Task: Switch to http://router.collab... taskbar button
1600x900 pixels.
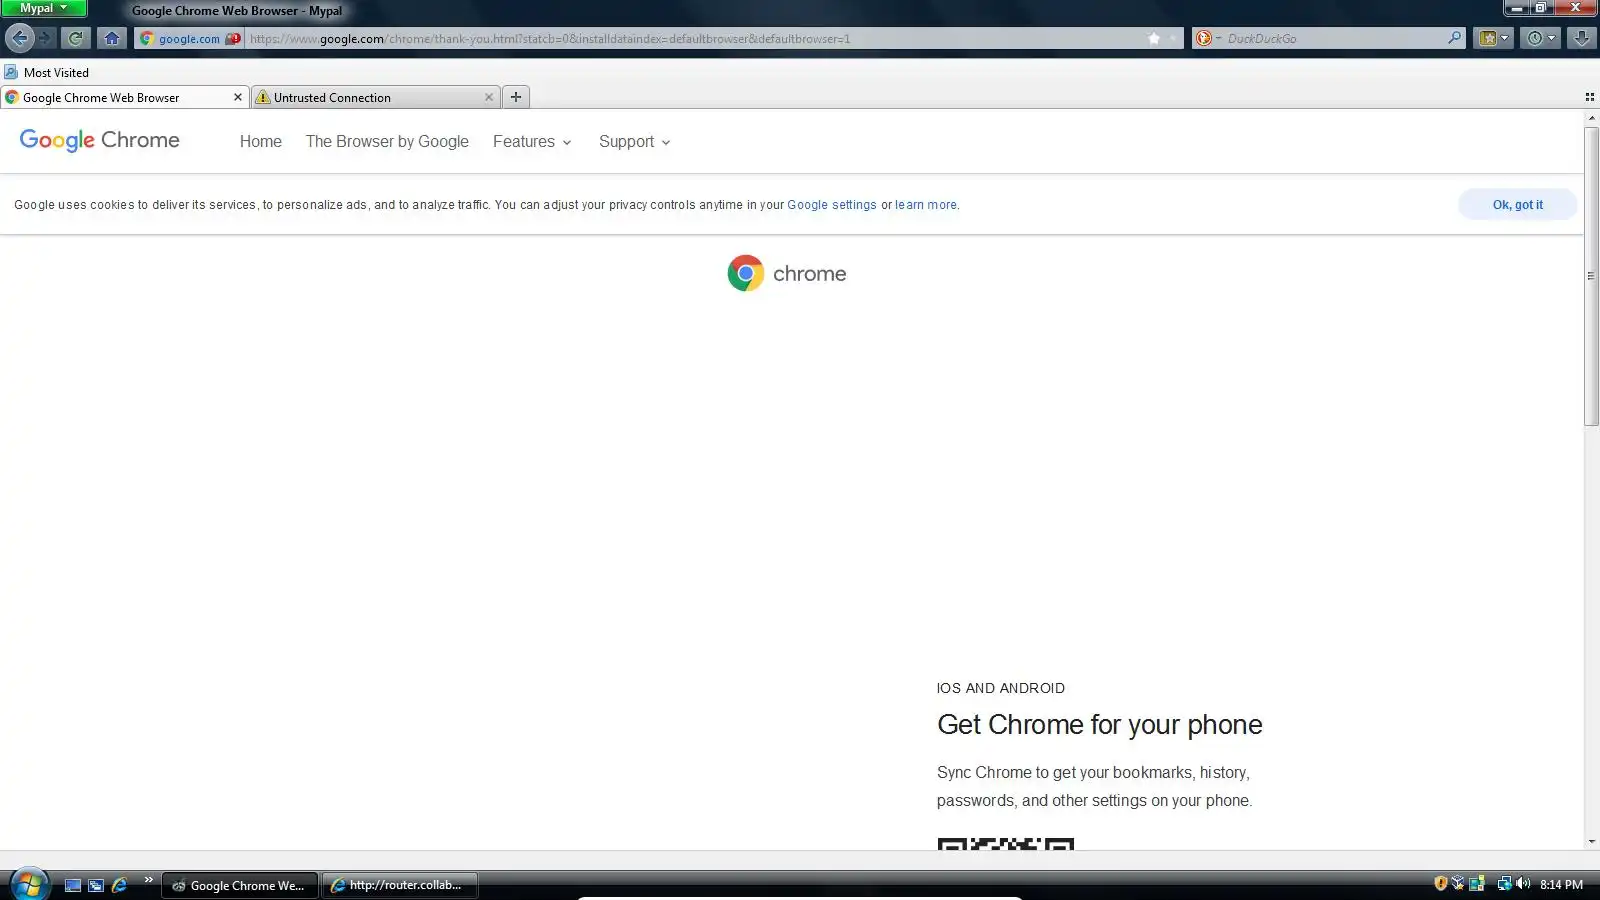Action: 400,885
